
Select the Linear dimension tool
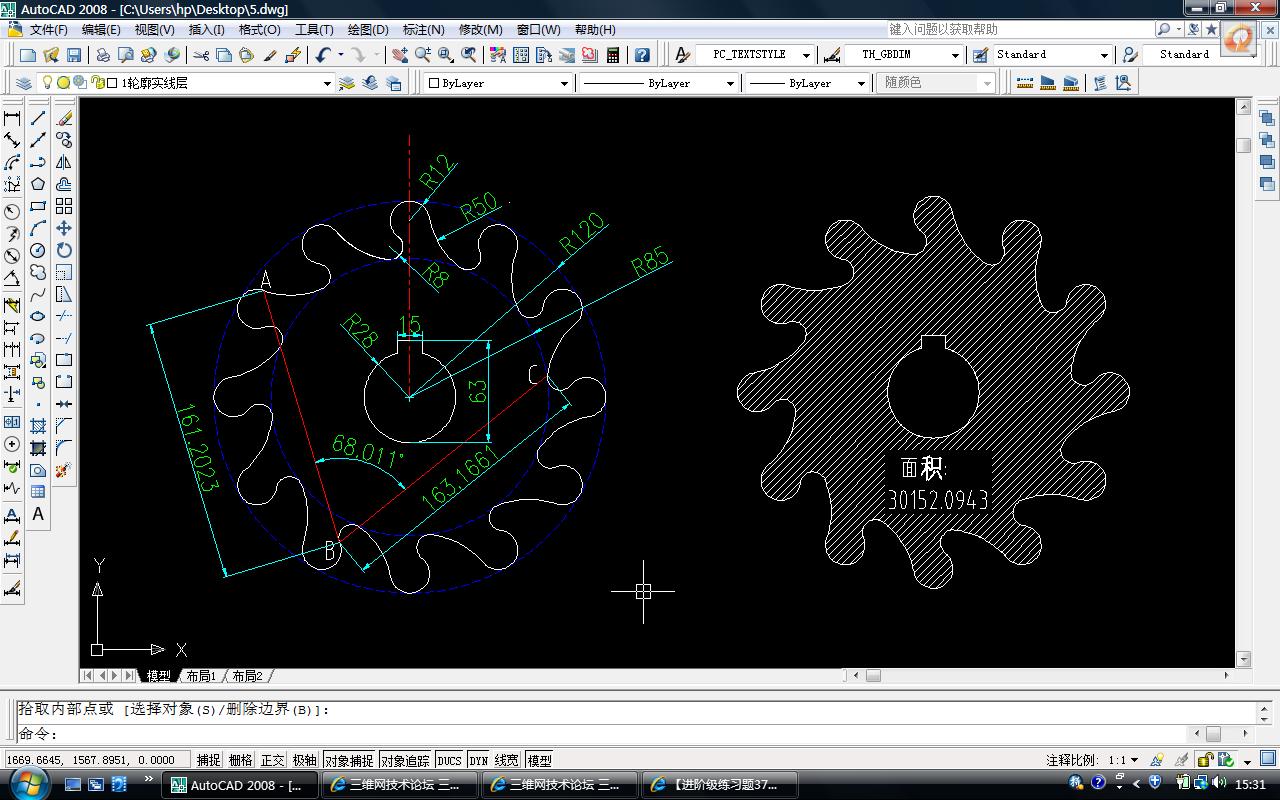point(12,118)
